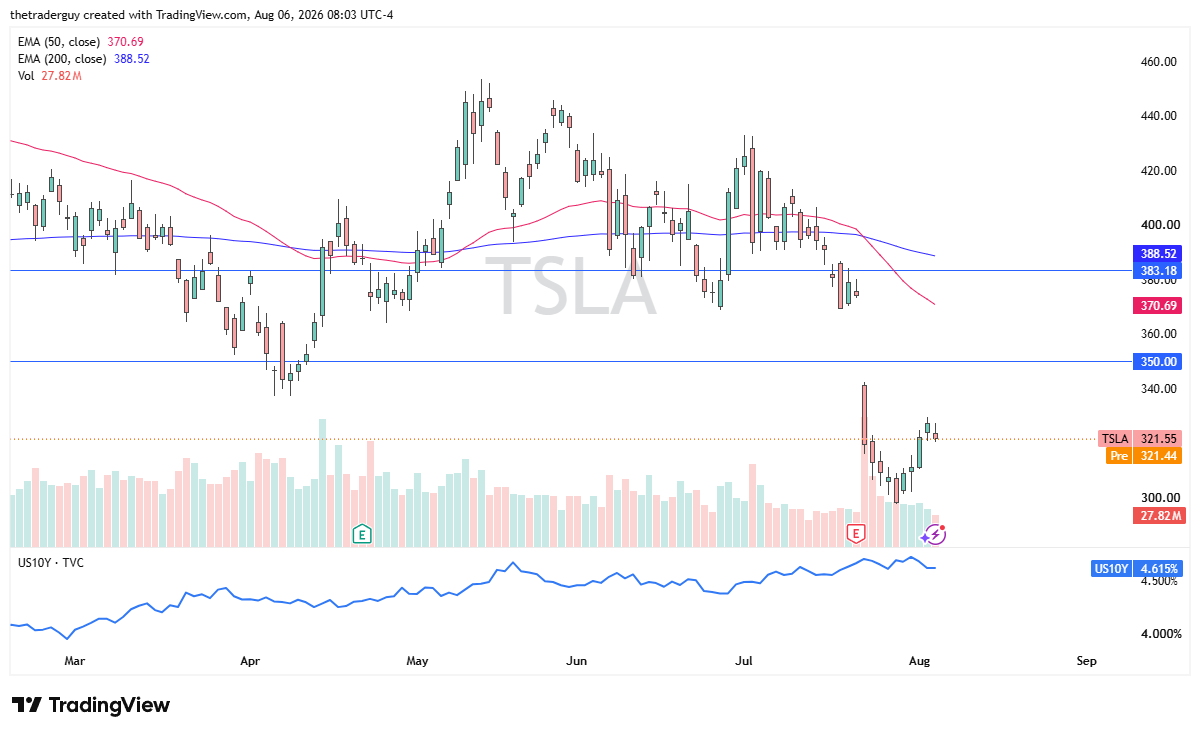Click the Apr label on the time axis
1200x735 pixels.
[250, 661]
